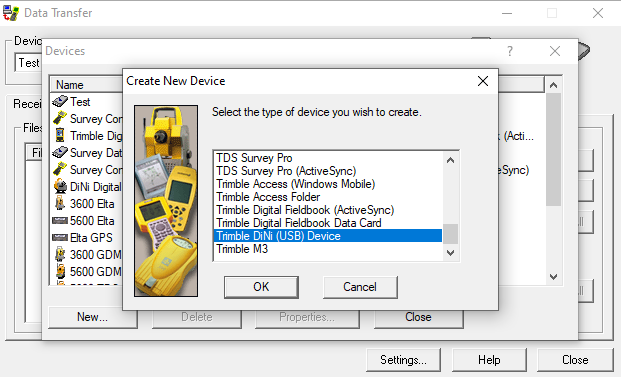621x377 pixels.
Task: Choose Trimble Access Folder entry
Action: pyautogui.click(x=328, y=197)
